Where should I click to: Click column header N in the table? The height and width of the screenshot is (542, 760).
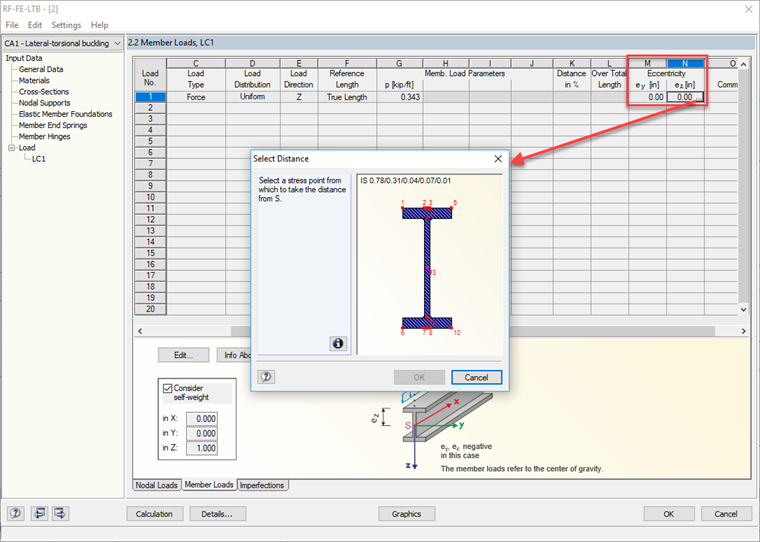685,64
